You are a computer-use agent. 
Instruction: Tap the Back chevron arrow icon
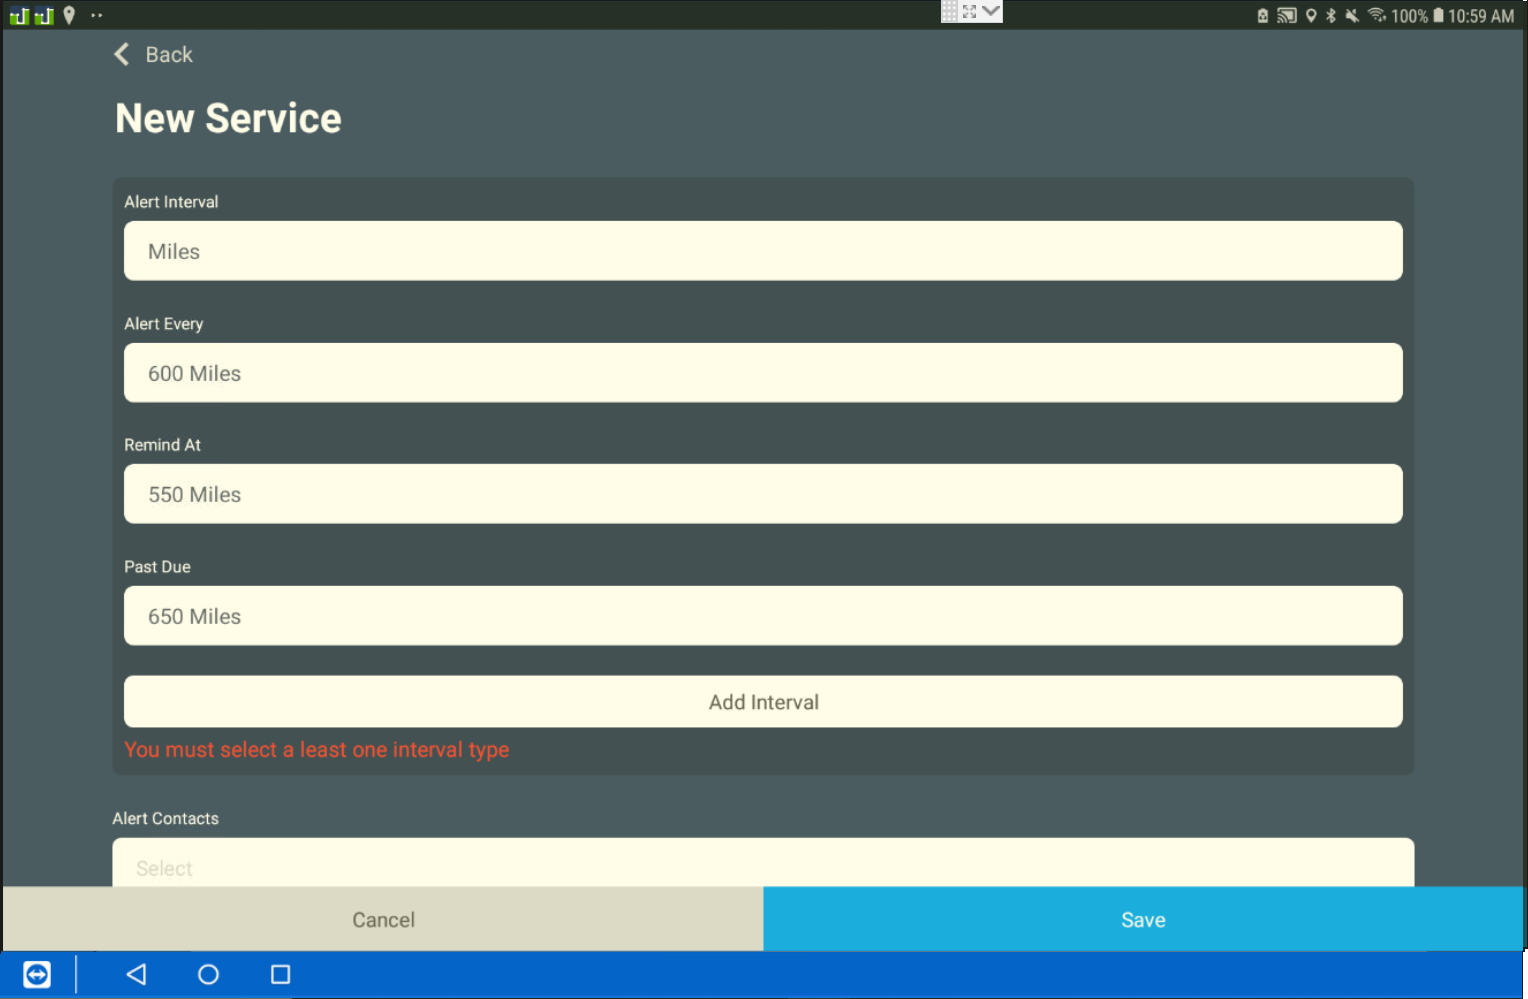click(122, 55)
